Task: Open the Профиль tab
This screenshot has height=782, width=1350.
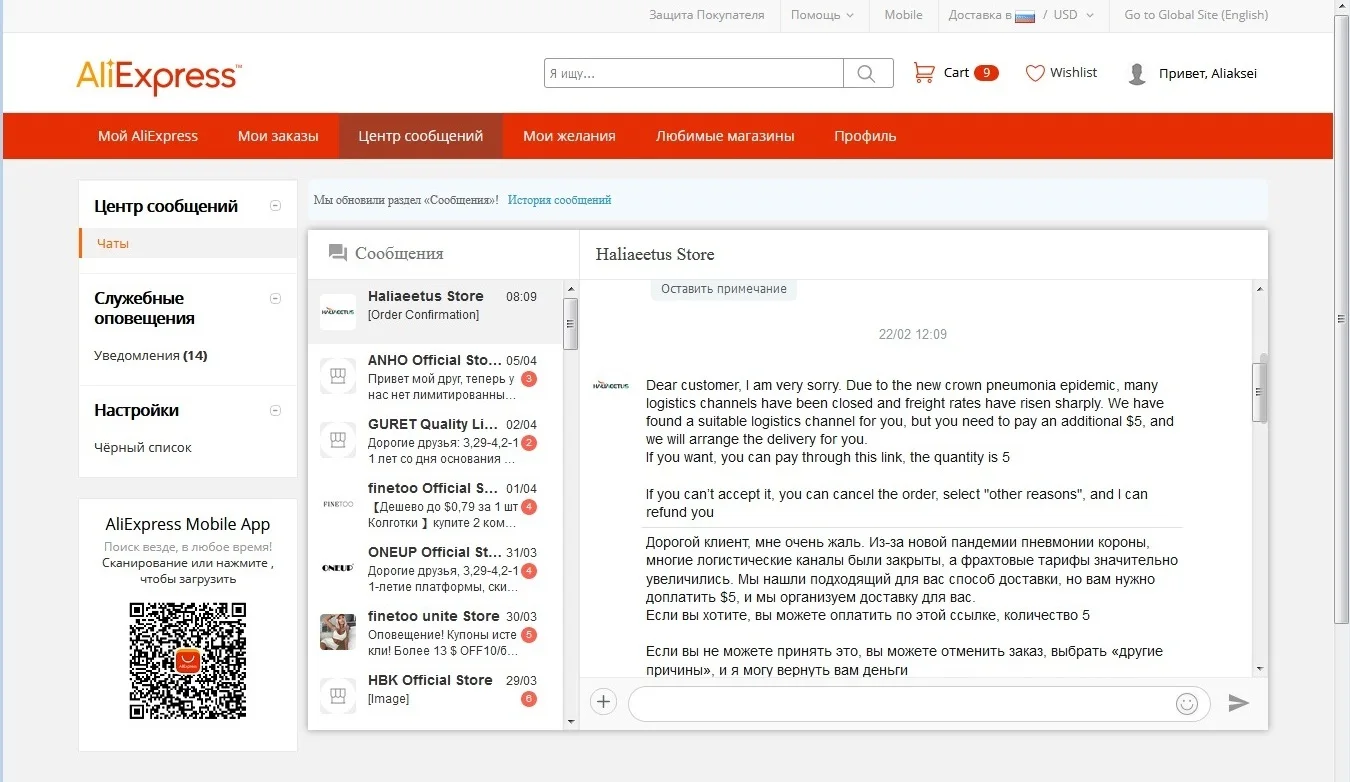Action: click(865, 136)
